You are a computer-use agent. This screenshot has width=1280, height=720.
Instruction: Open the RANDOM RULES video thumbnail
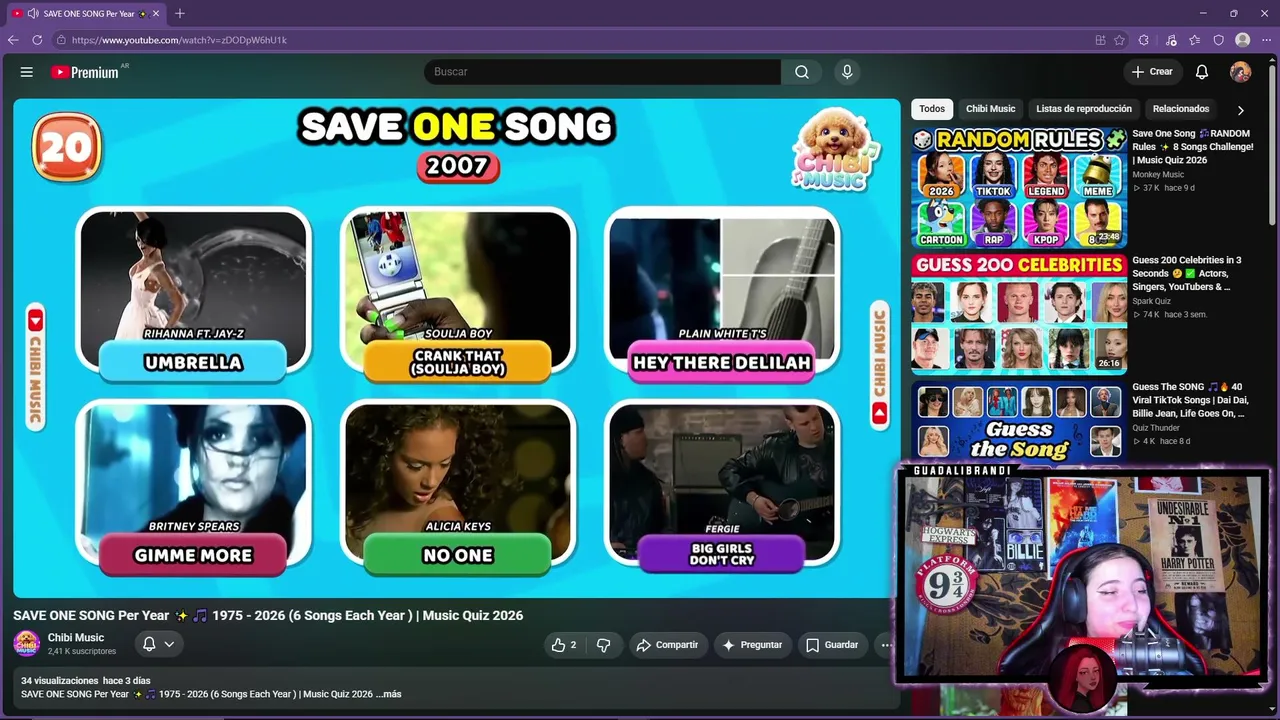pos(1019,187)
